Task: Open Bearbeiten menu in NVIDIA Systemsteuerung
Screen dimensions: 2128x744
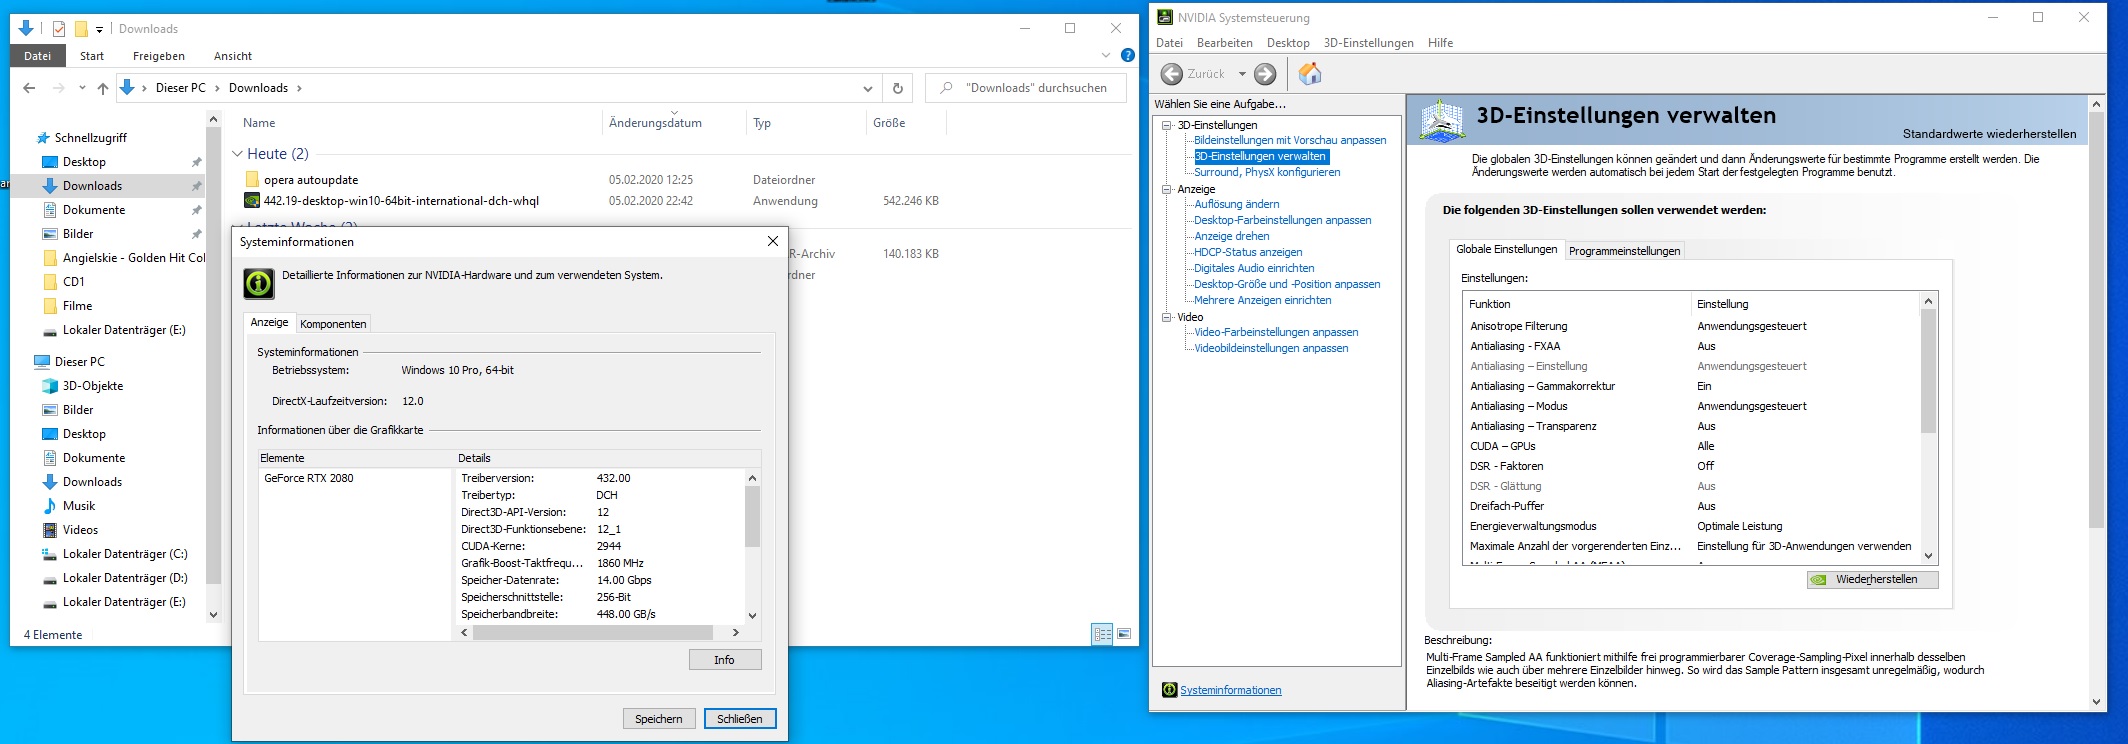Action: tap(1224, 43)
